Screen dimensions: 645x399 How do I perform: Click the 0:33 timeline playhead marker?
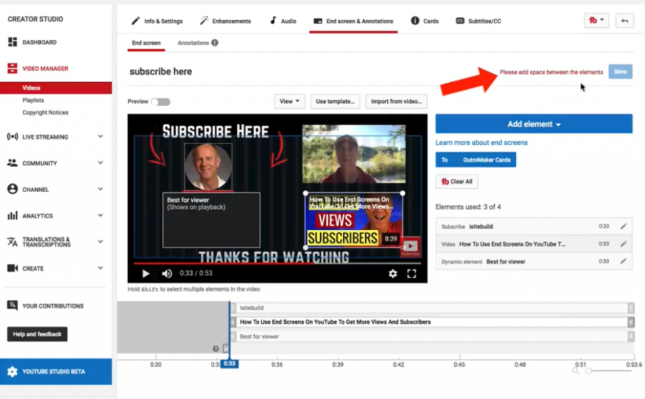pyautogui.click(x=229, y=364)
